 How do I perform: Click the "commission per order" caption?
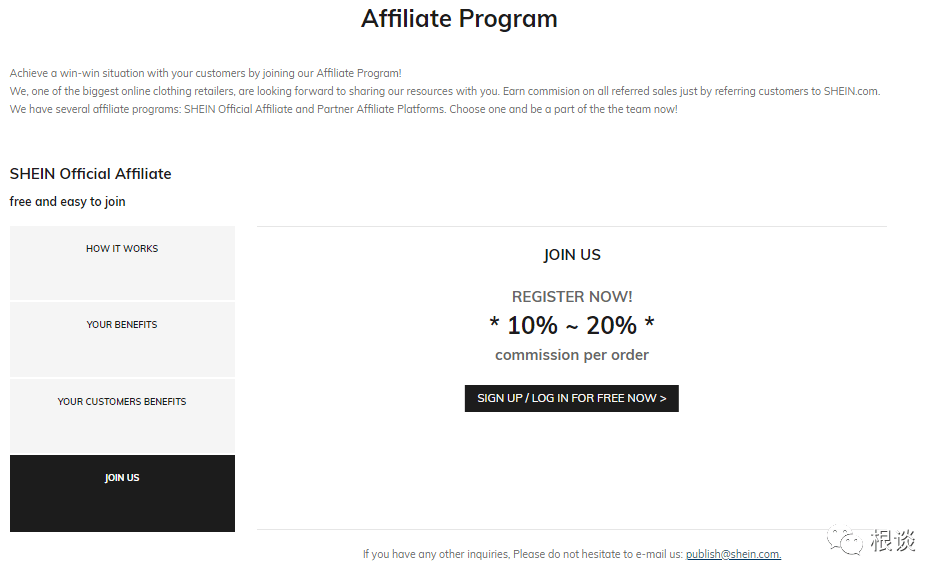click(x=572, y=355)
